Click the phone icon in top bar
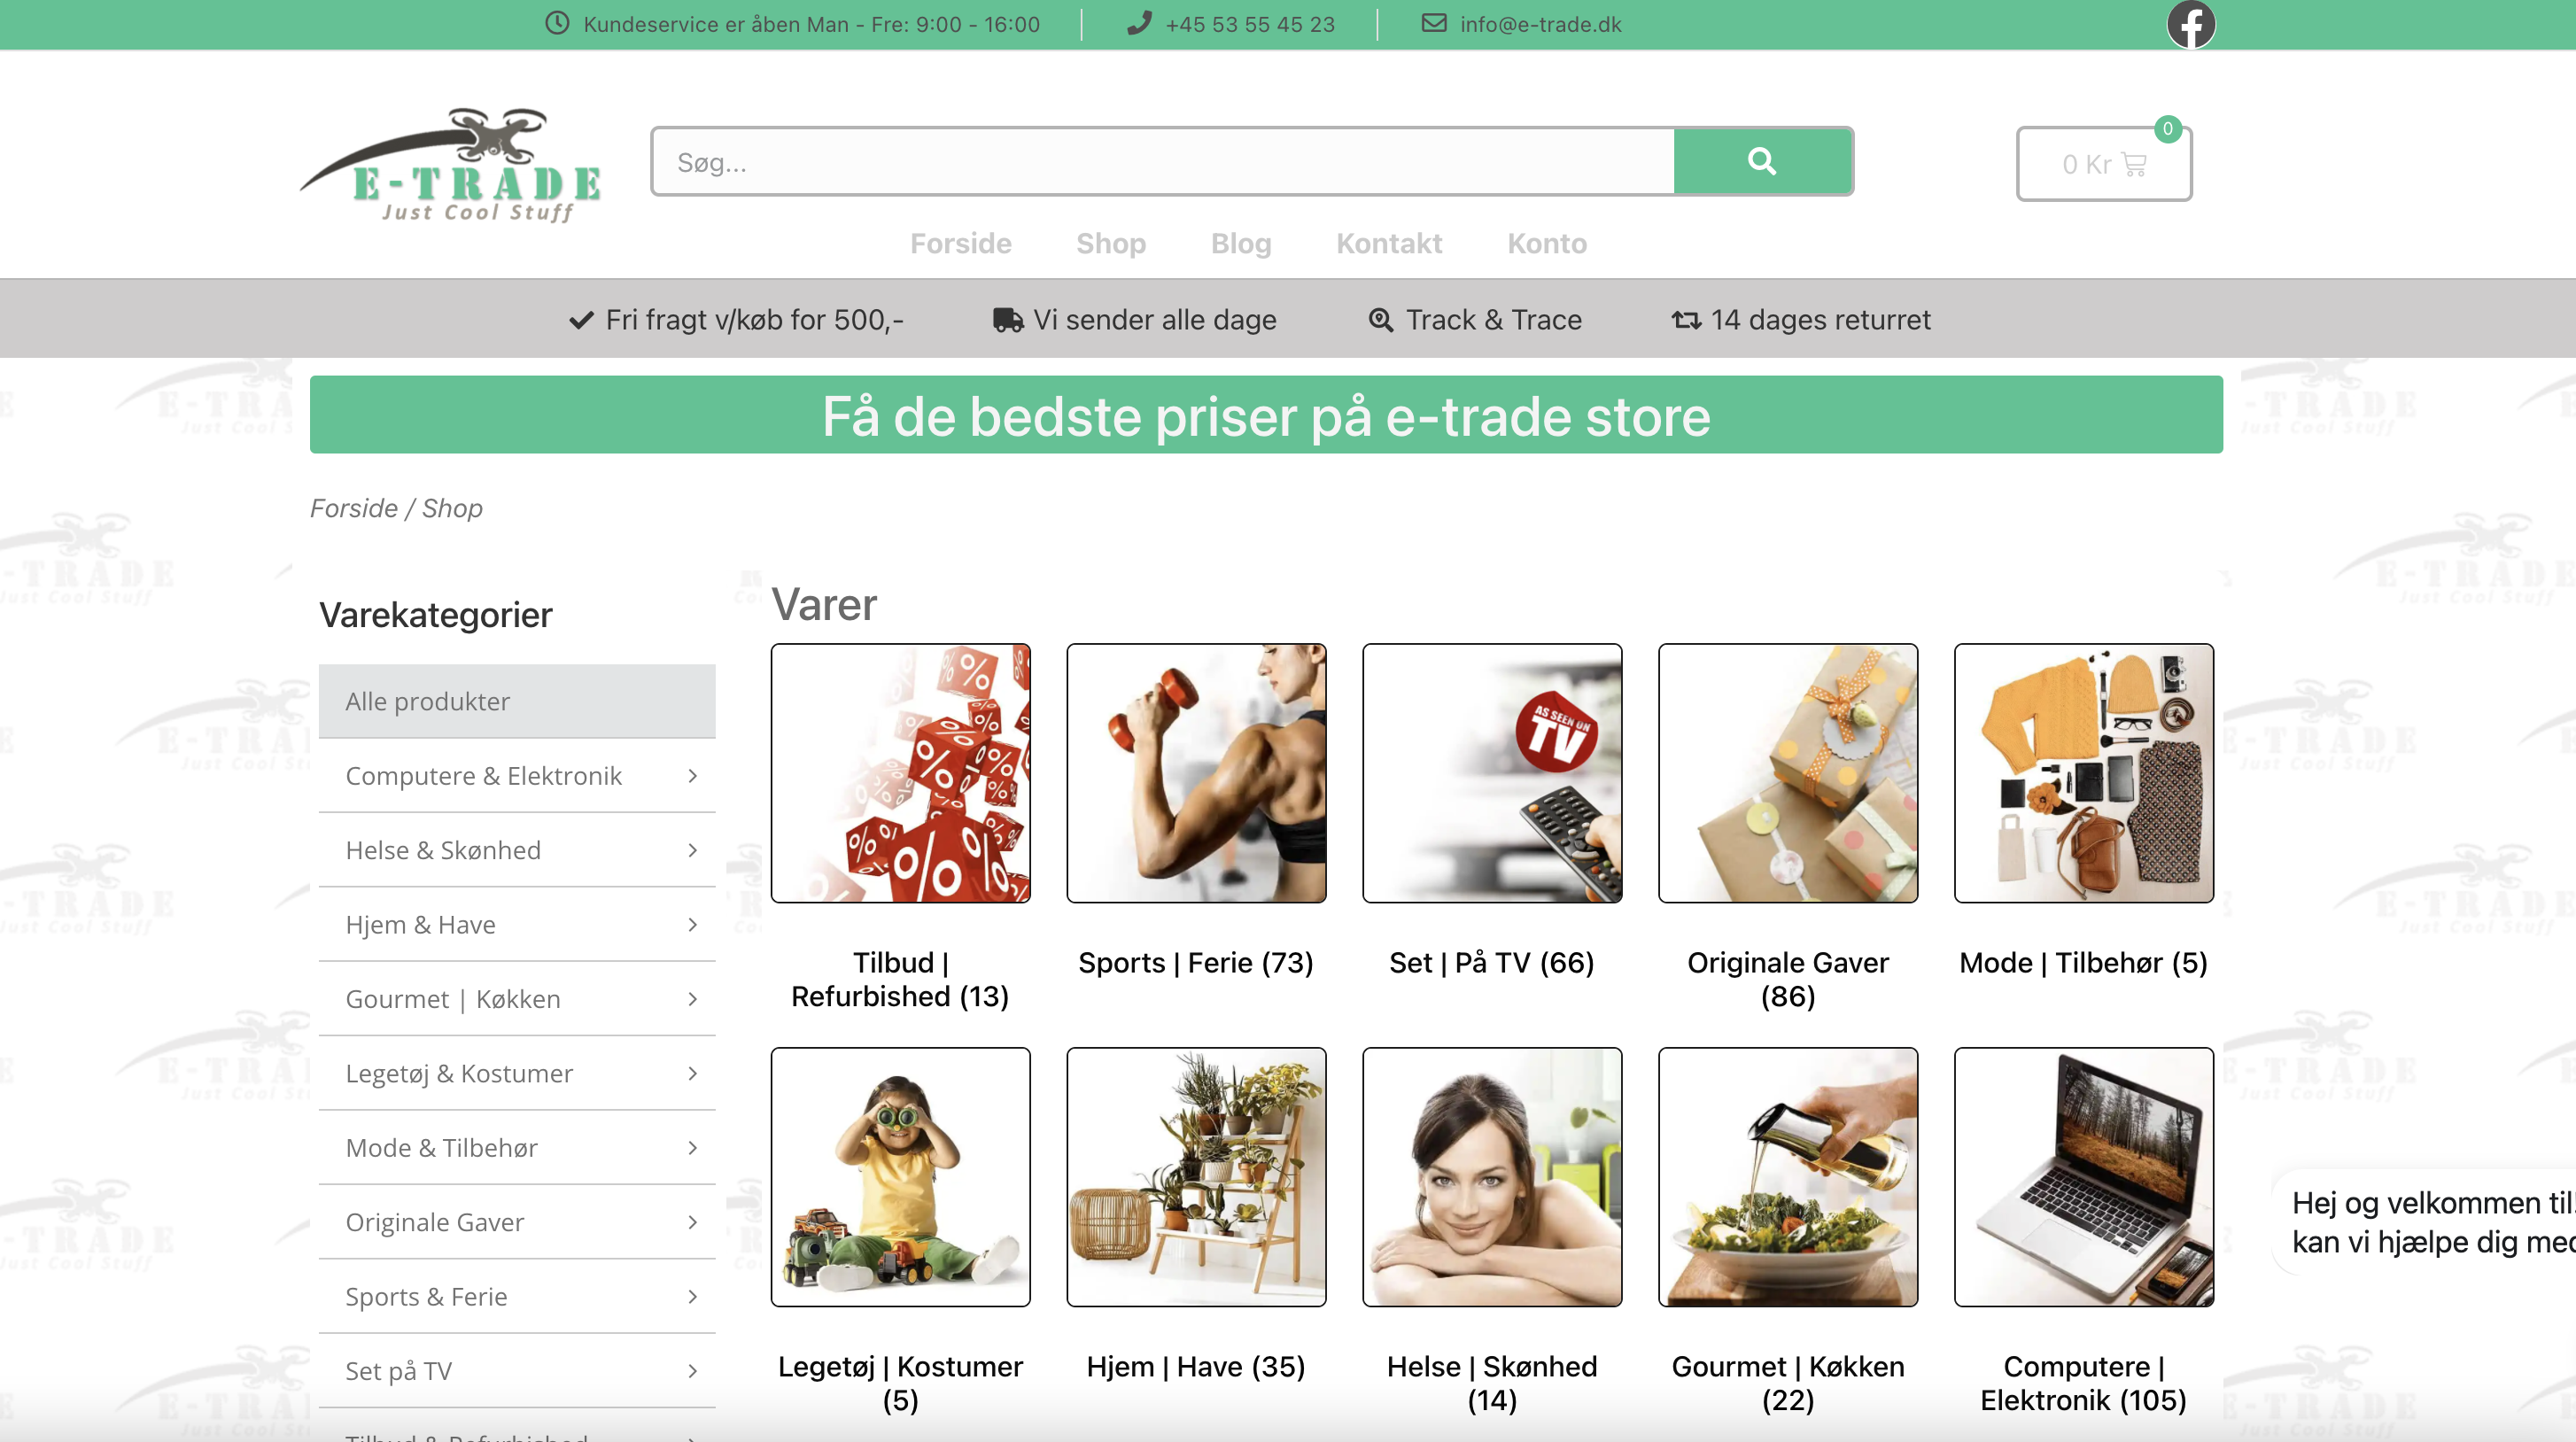The height and width of the screenshot is (1442, 2576). (x=1139, y=23)
